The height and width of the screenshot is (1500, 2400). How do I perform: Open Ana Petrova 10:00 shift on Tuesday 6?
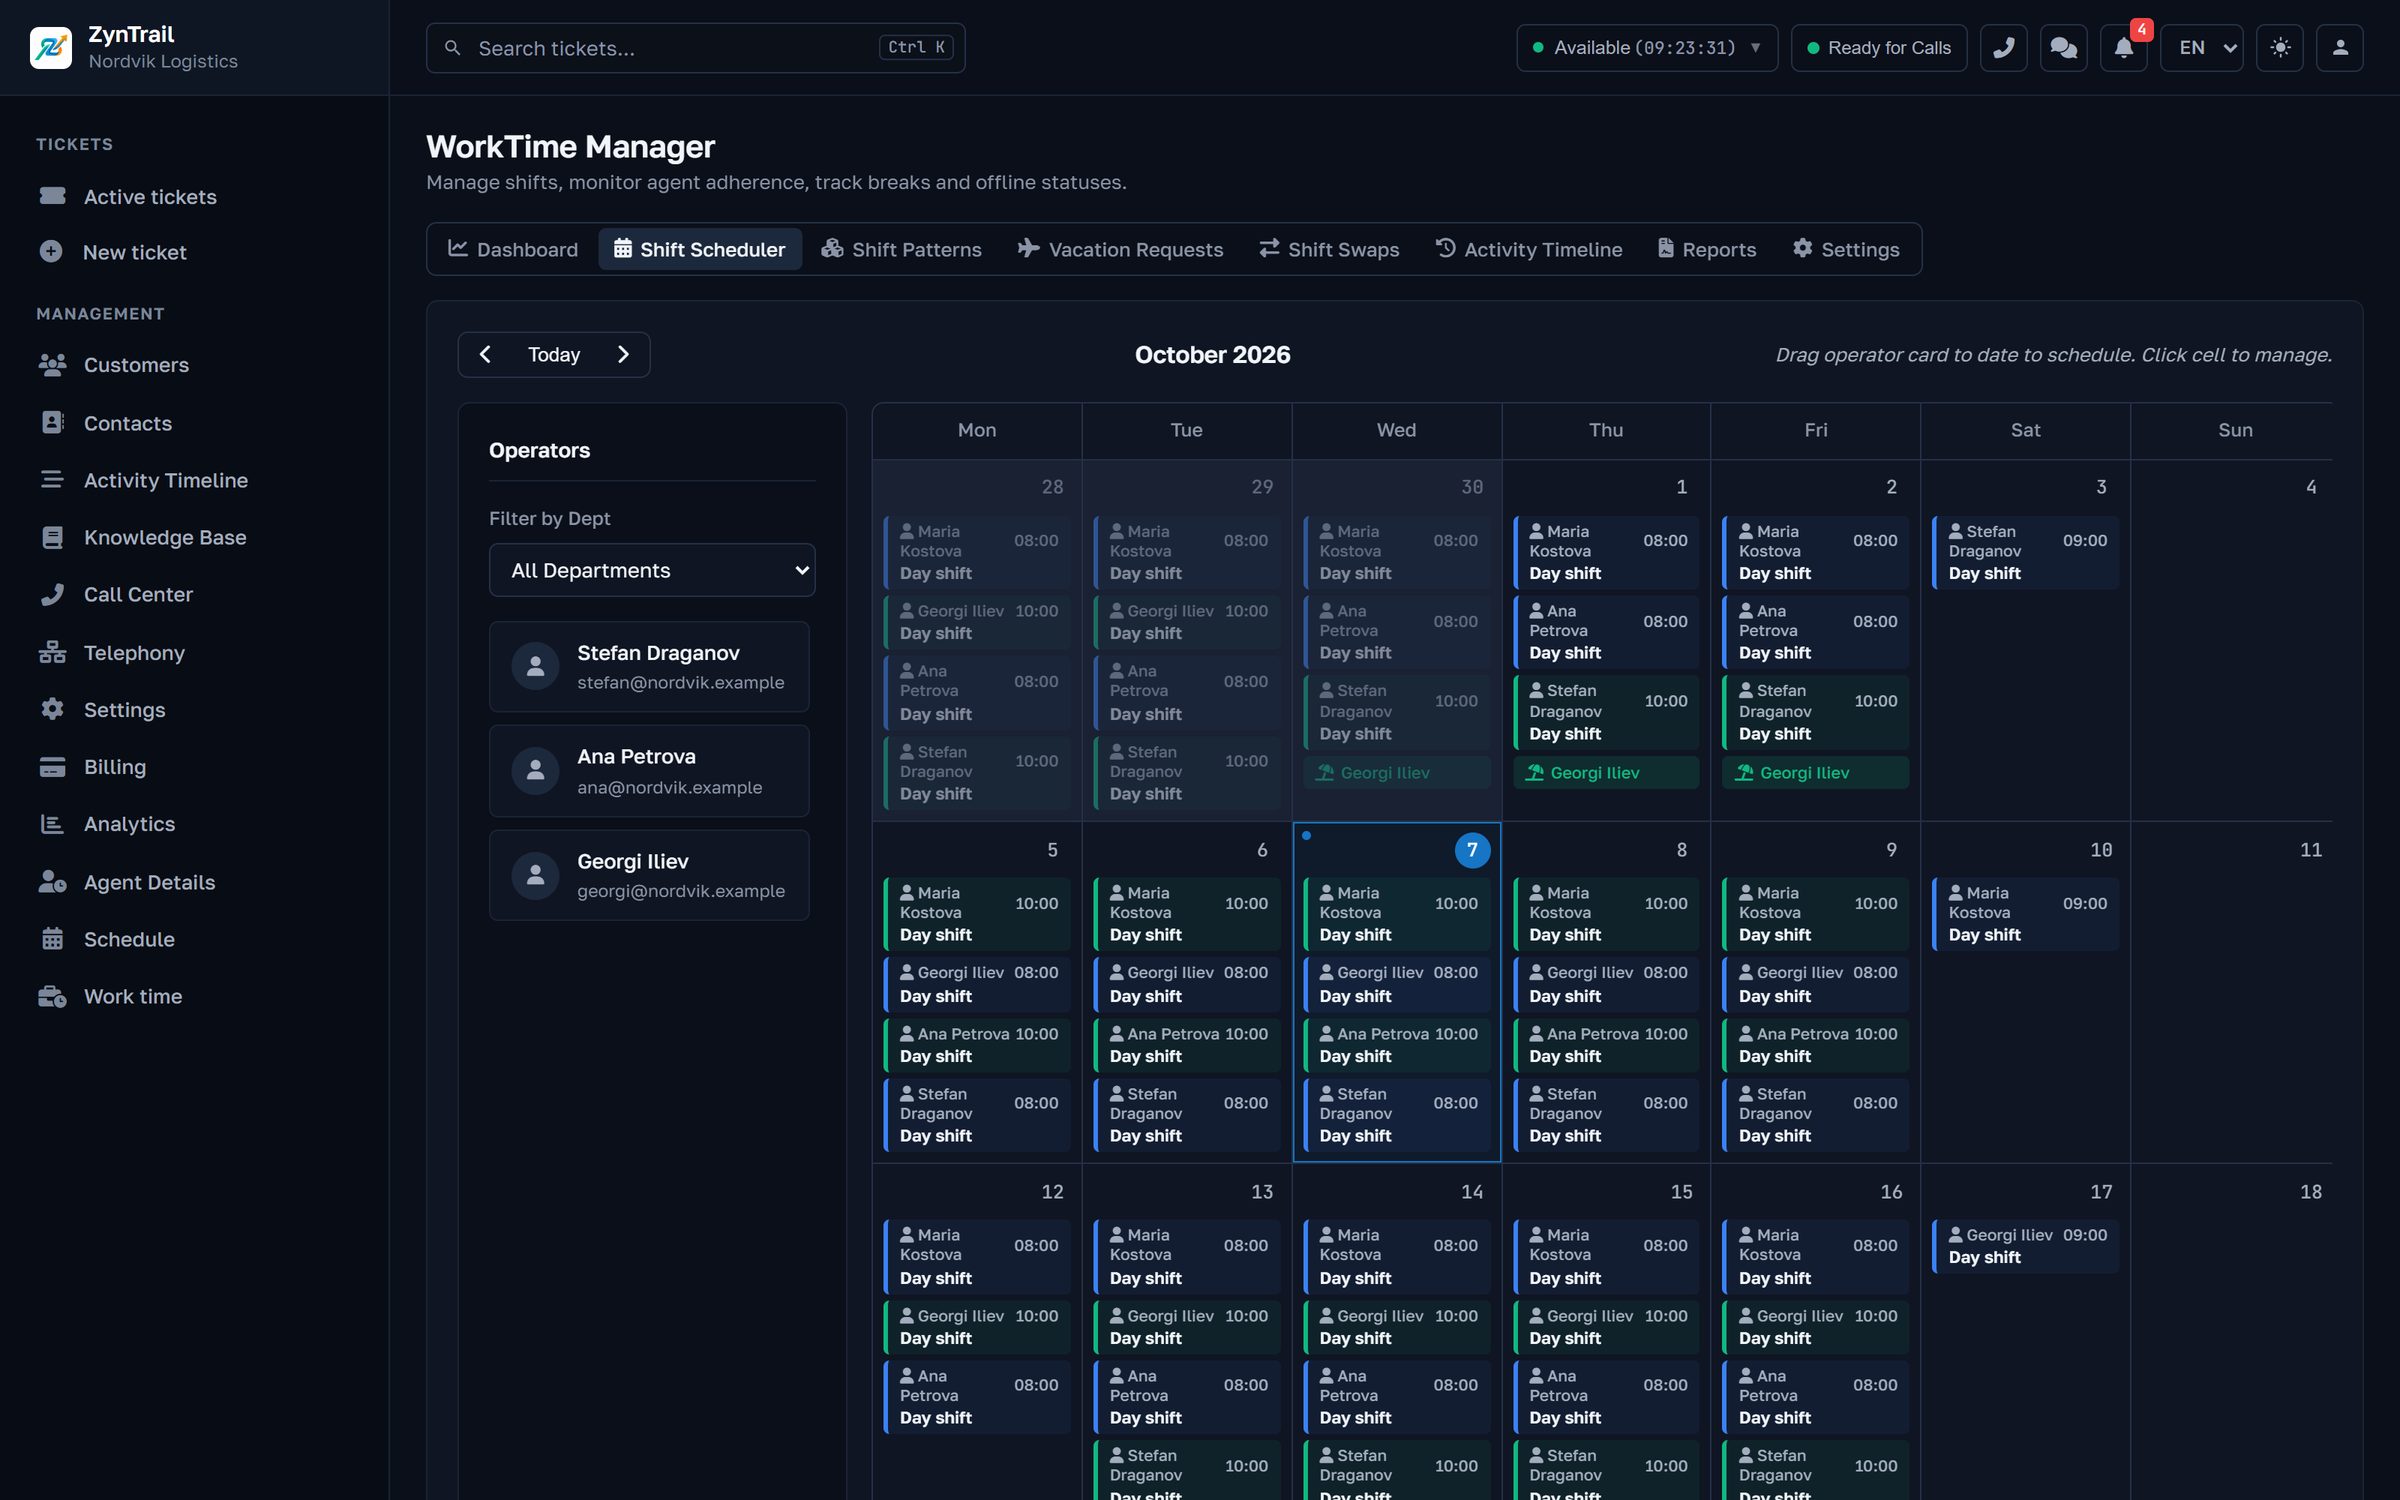click(1186, 1045)
